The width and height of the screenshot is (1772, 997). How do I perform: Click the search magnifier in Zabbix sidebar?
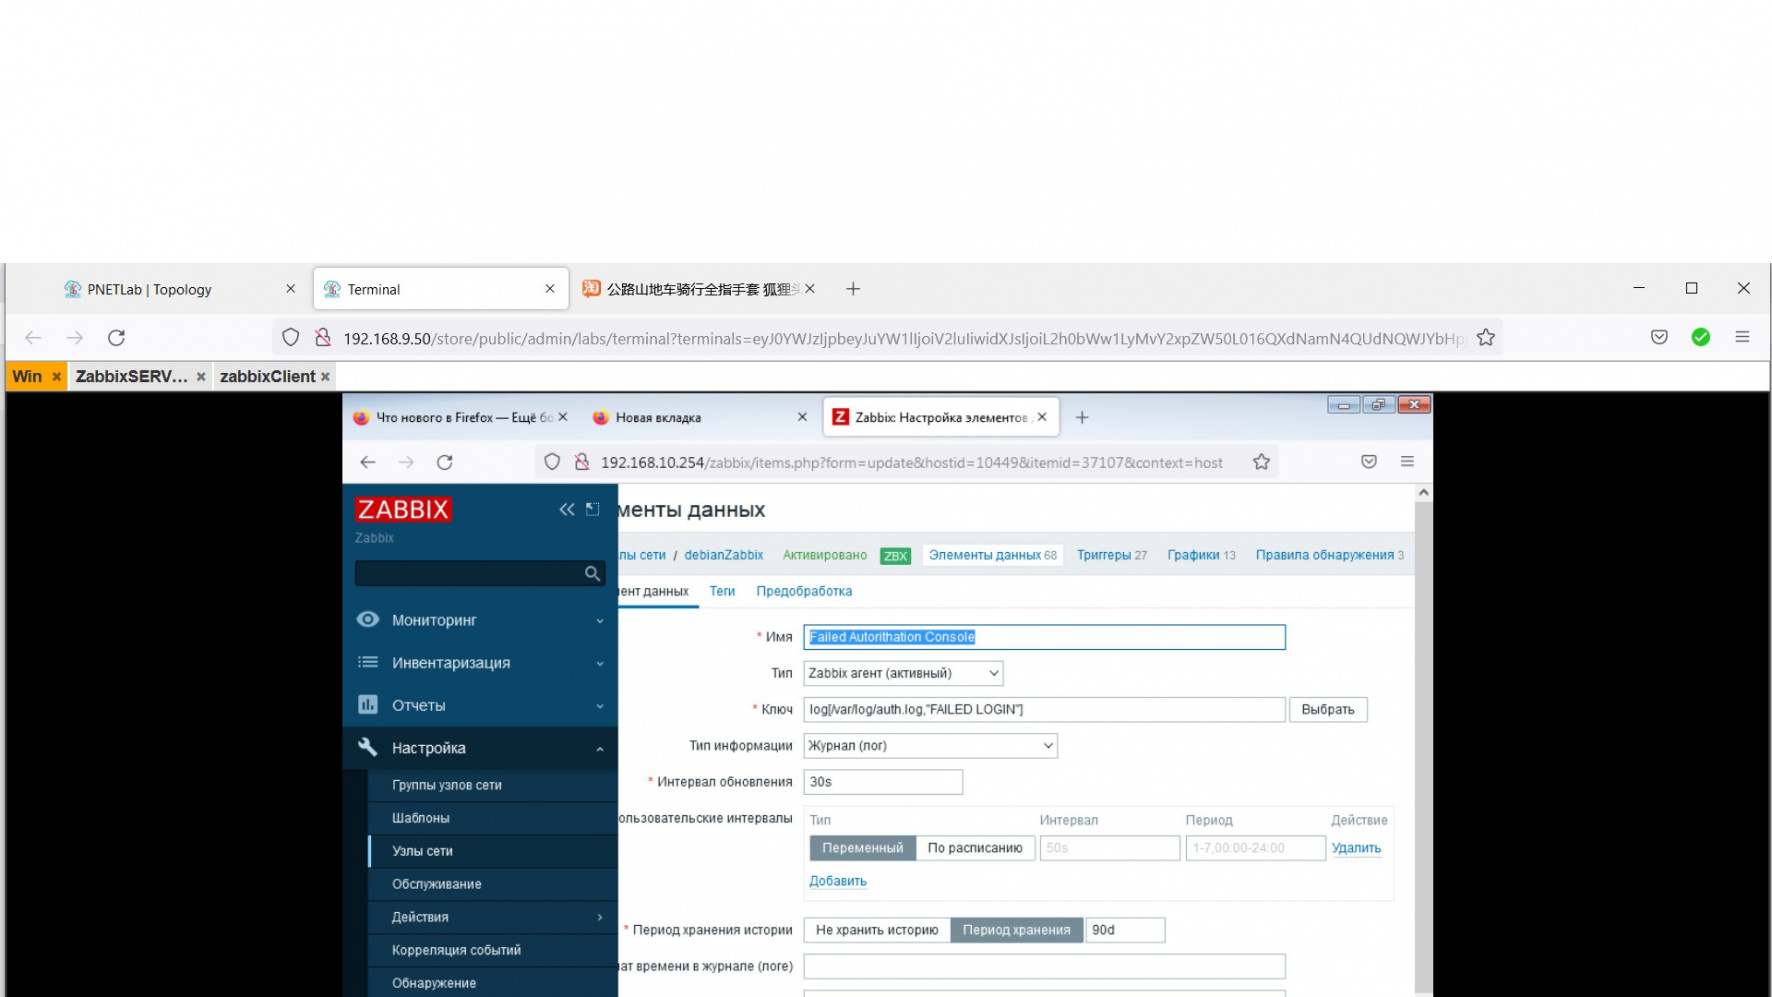592,573
